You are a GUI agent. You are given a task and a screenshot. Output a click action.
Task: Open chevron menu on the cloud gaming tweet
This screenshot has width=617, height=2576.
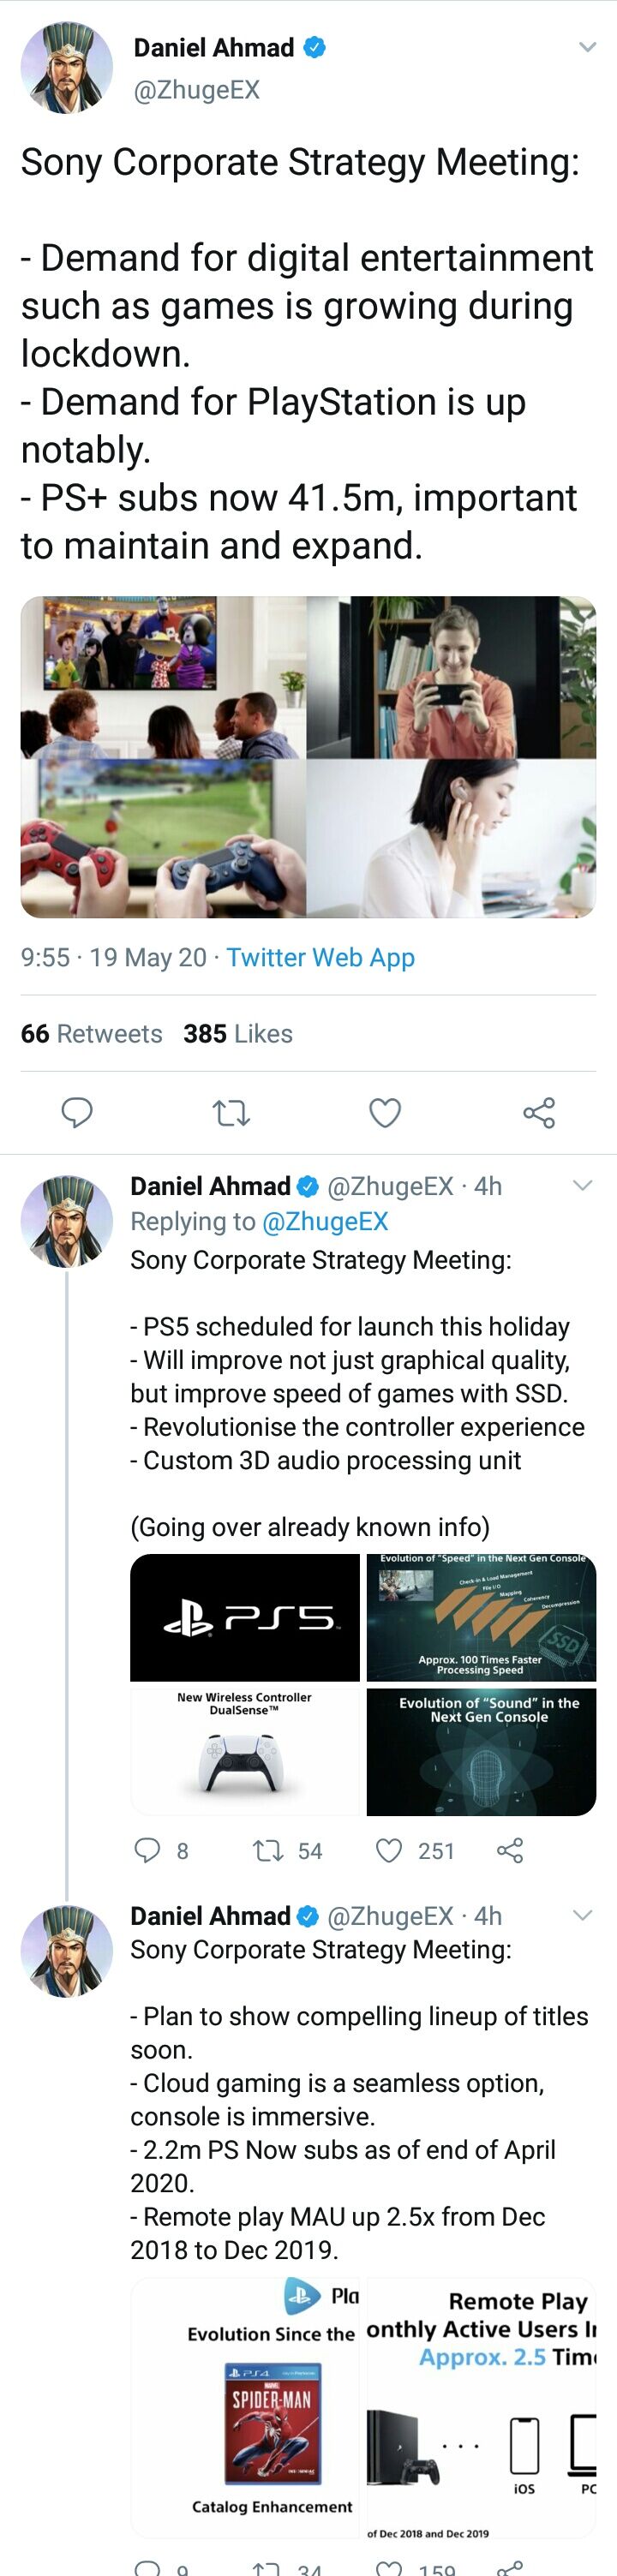coord(582,1915)
